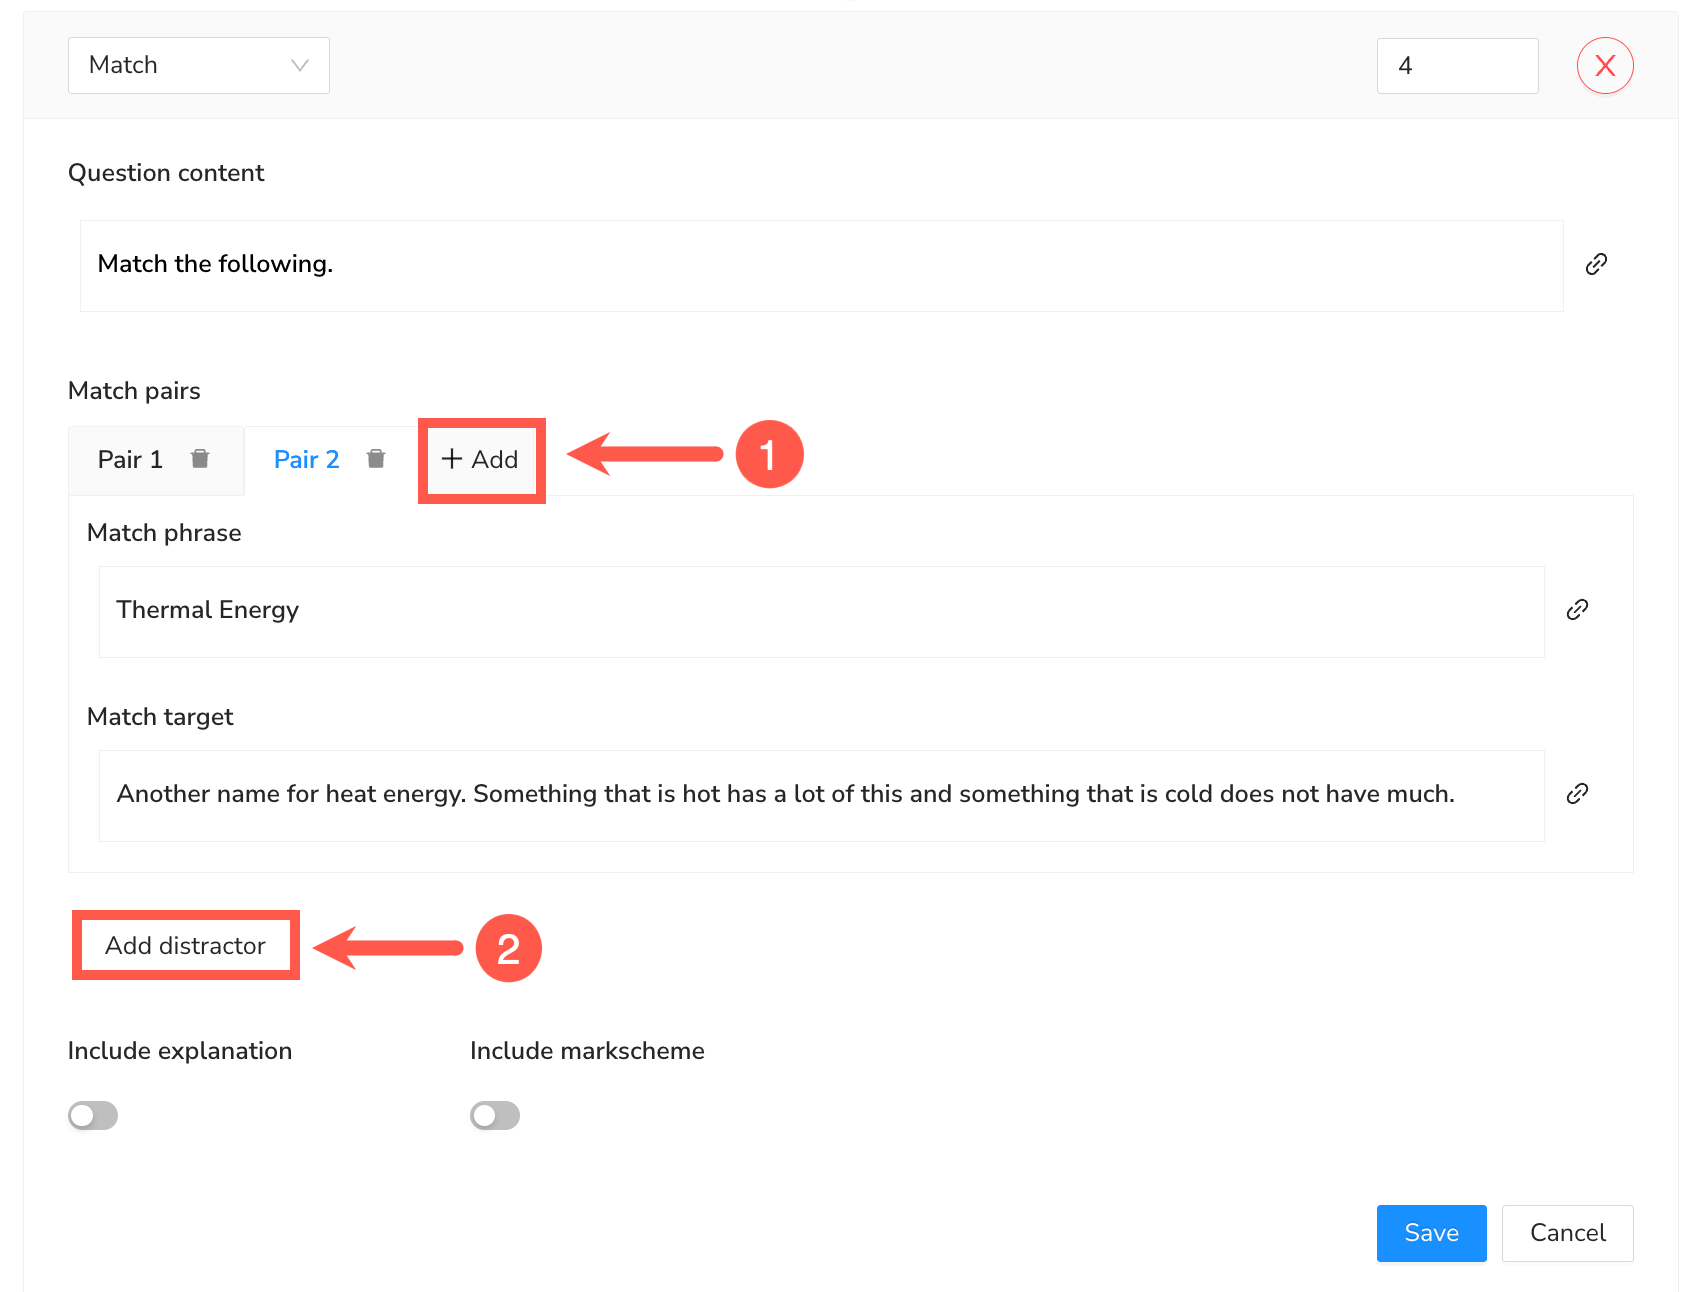The image size is (1706, 1292).
Task: Enable the Include explanation toggle
Action: 93,1115
